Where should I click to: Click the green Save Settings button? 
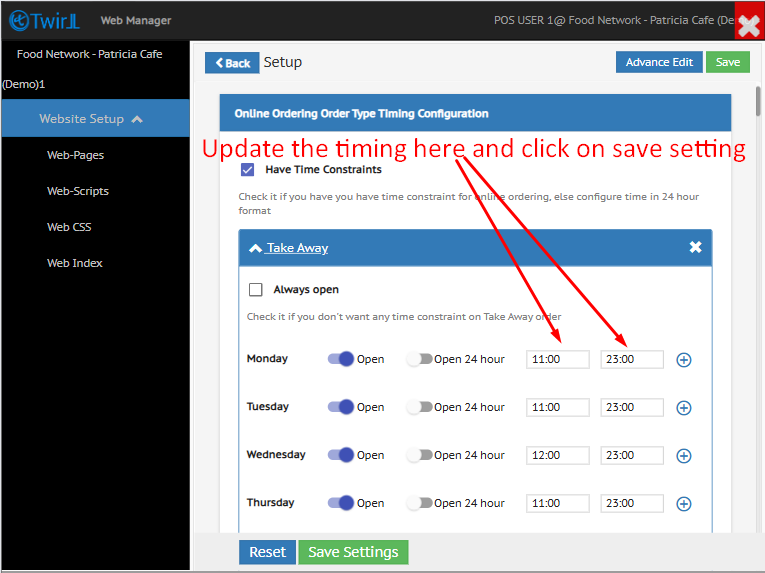(353, 552)
